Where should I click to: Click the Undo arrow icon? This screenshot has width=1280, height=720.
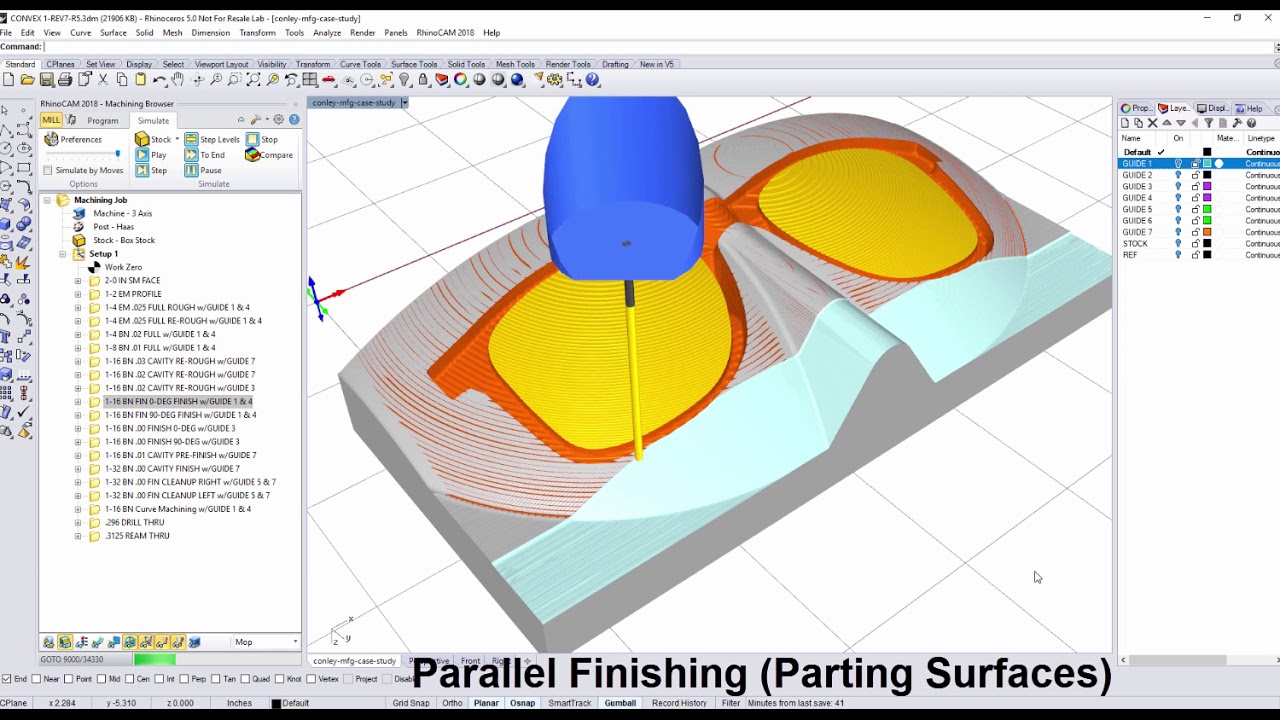160,80
